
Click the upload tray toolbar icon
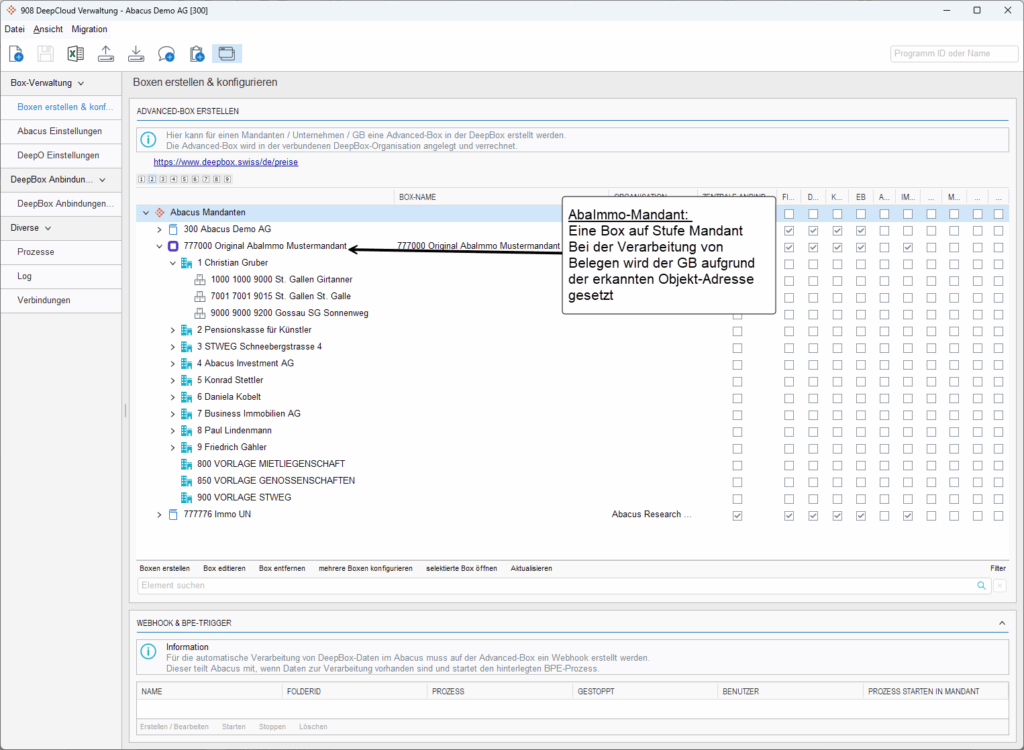(106, 54)
